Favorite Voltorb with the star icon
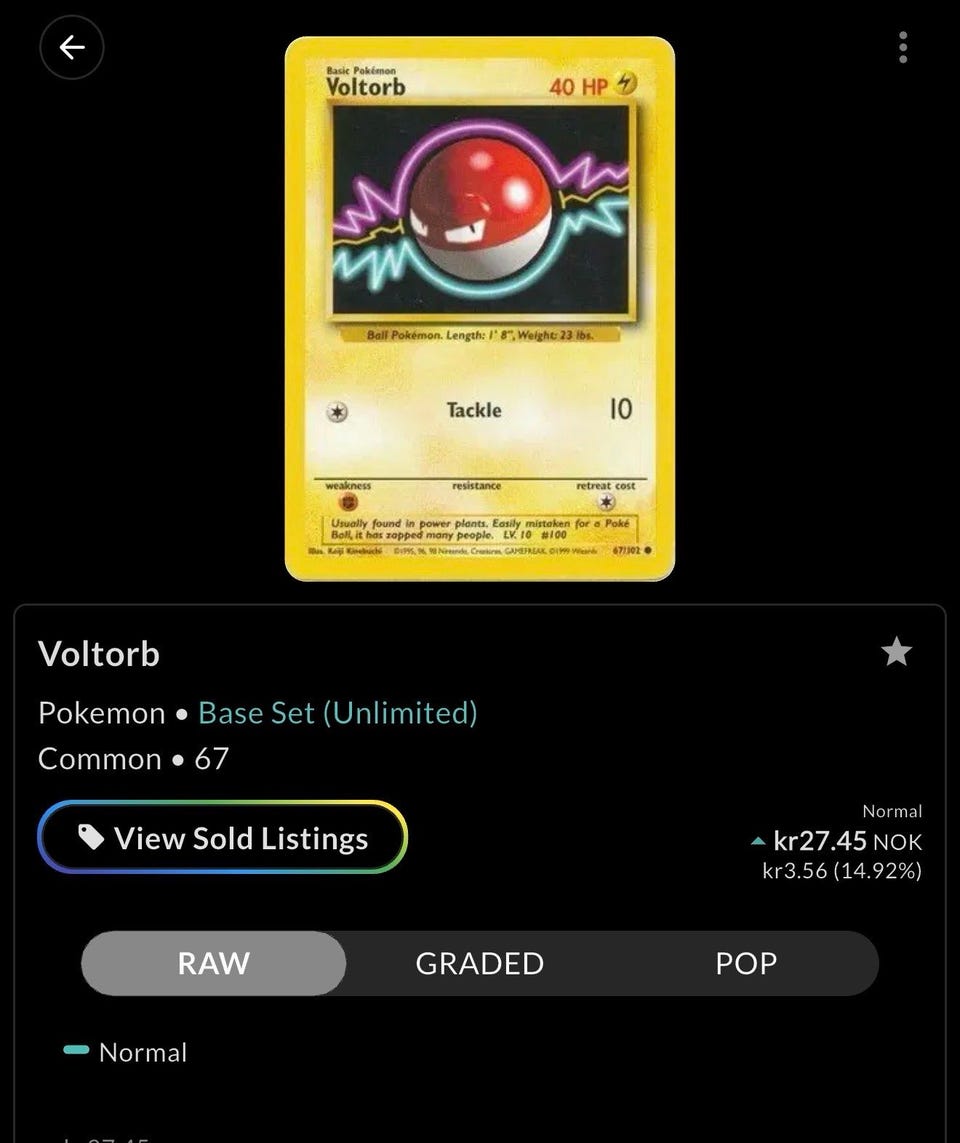 (x=896, y=652)
